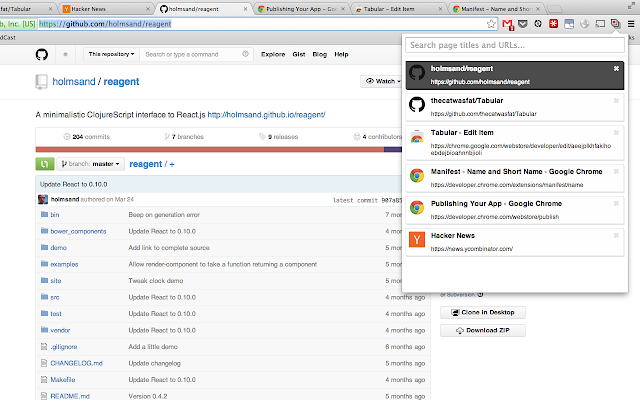
Task: Click the plus to create new file
Action: click(x=172, y=164)
